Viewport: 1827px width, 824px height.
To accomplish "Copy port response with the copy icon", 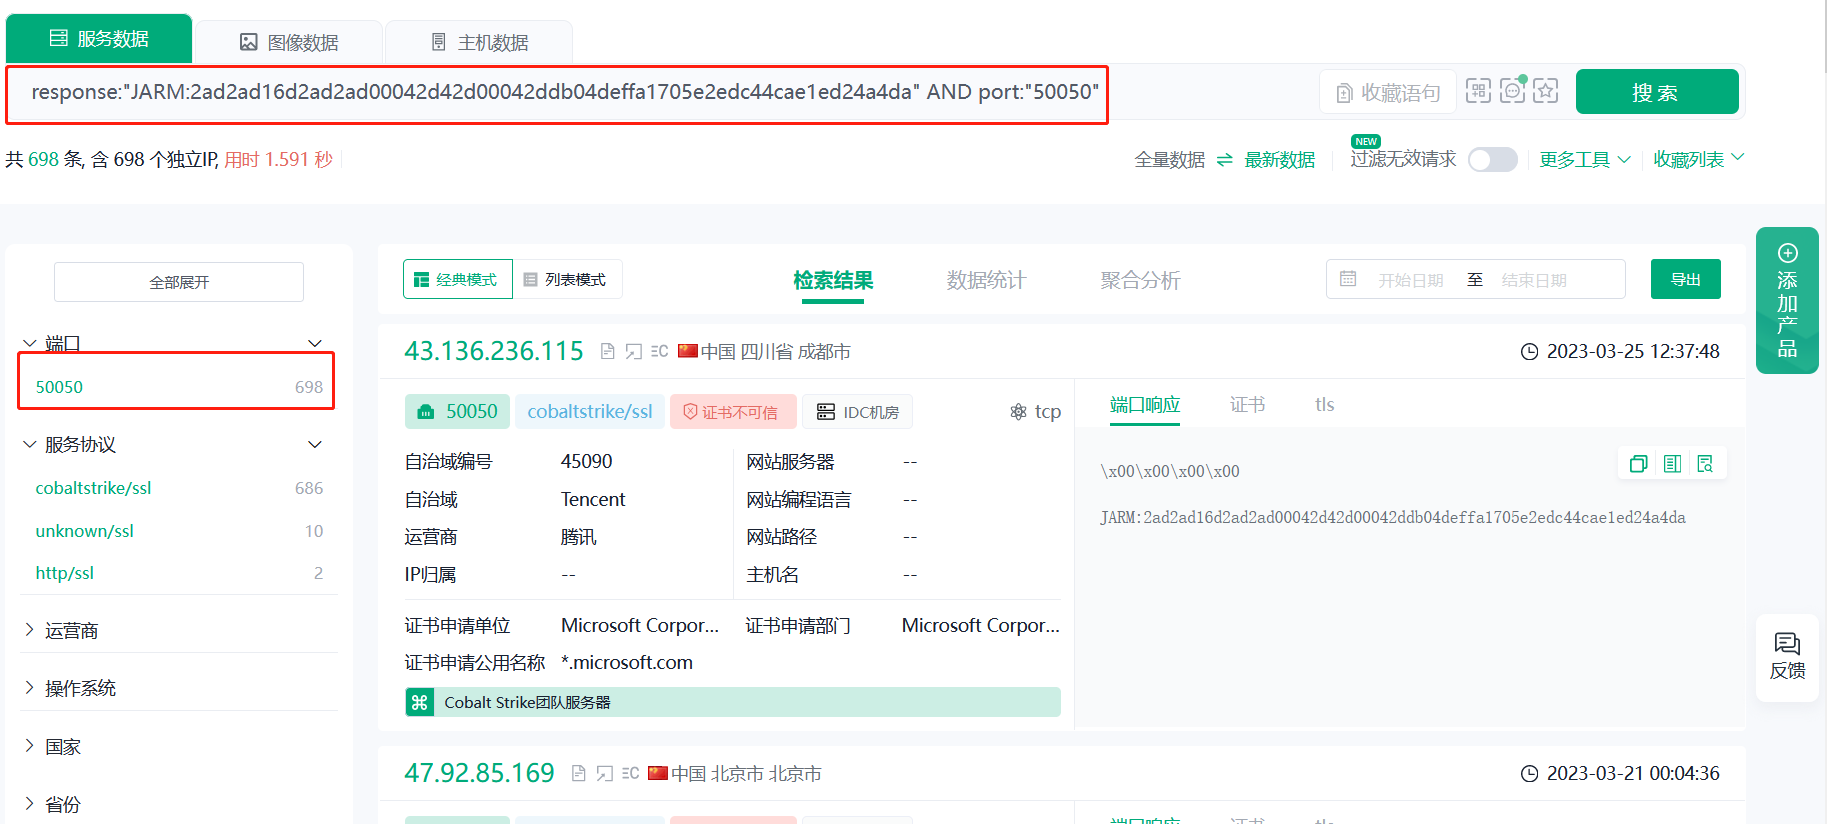I will click(x=1638, y=464).
